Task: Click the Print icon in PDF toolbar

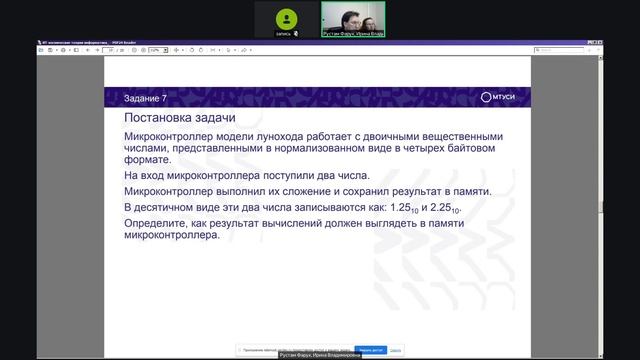Action: coord(63,50)
